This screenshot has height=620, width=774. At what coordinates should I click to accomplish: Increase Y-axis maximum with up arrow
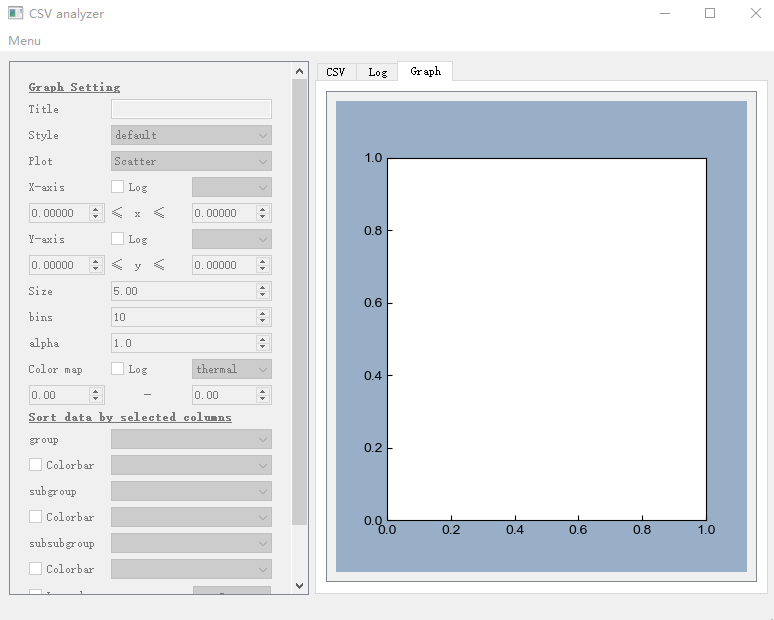[263, 261]
